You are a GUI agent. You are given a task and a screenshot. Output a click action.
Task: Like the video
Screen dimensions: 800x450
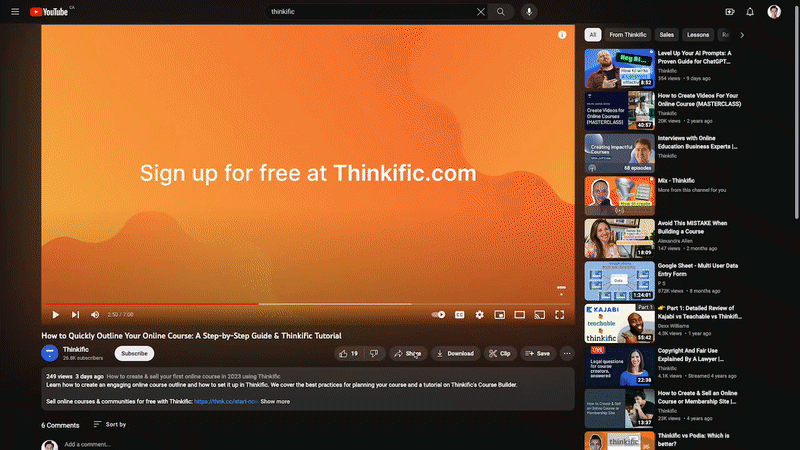tap(347, 354)
